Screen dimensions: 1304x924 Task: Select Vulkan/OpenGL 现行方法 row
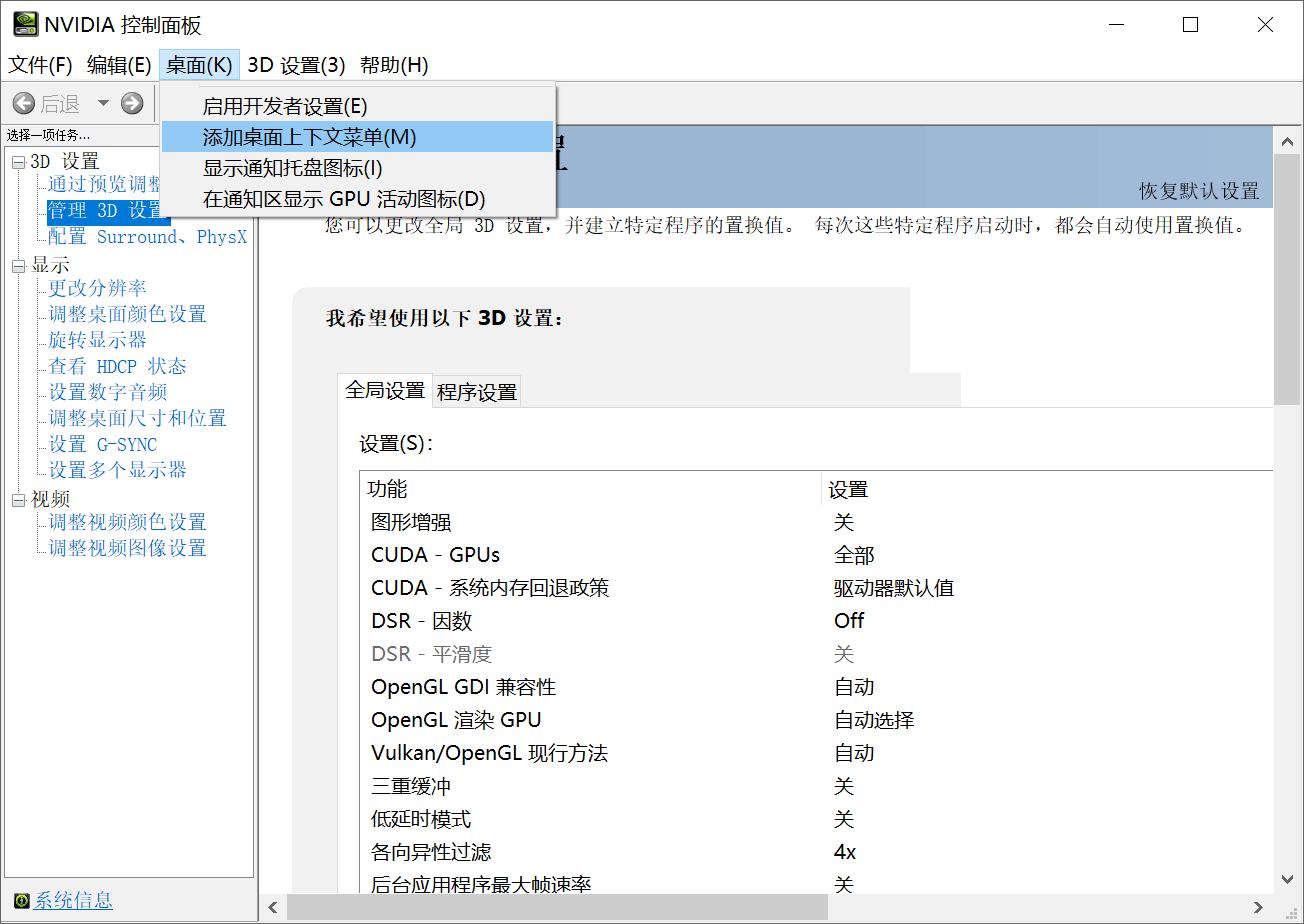(x=816, y=753)
